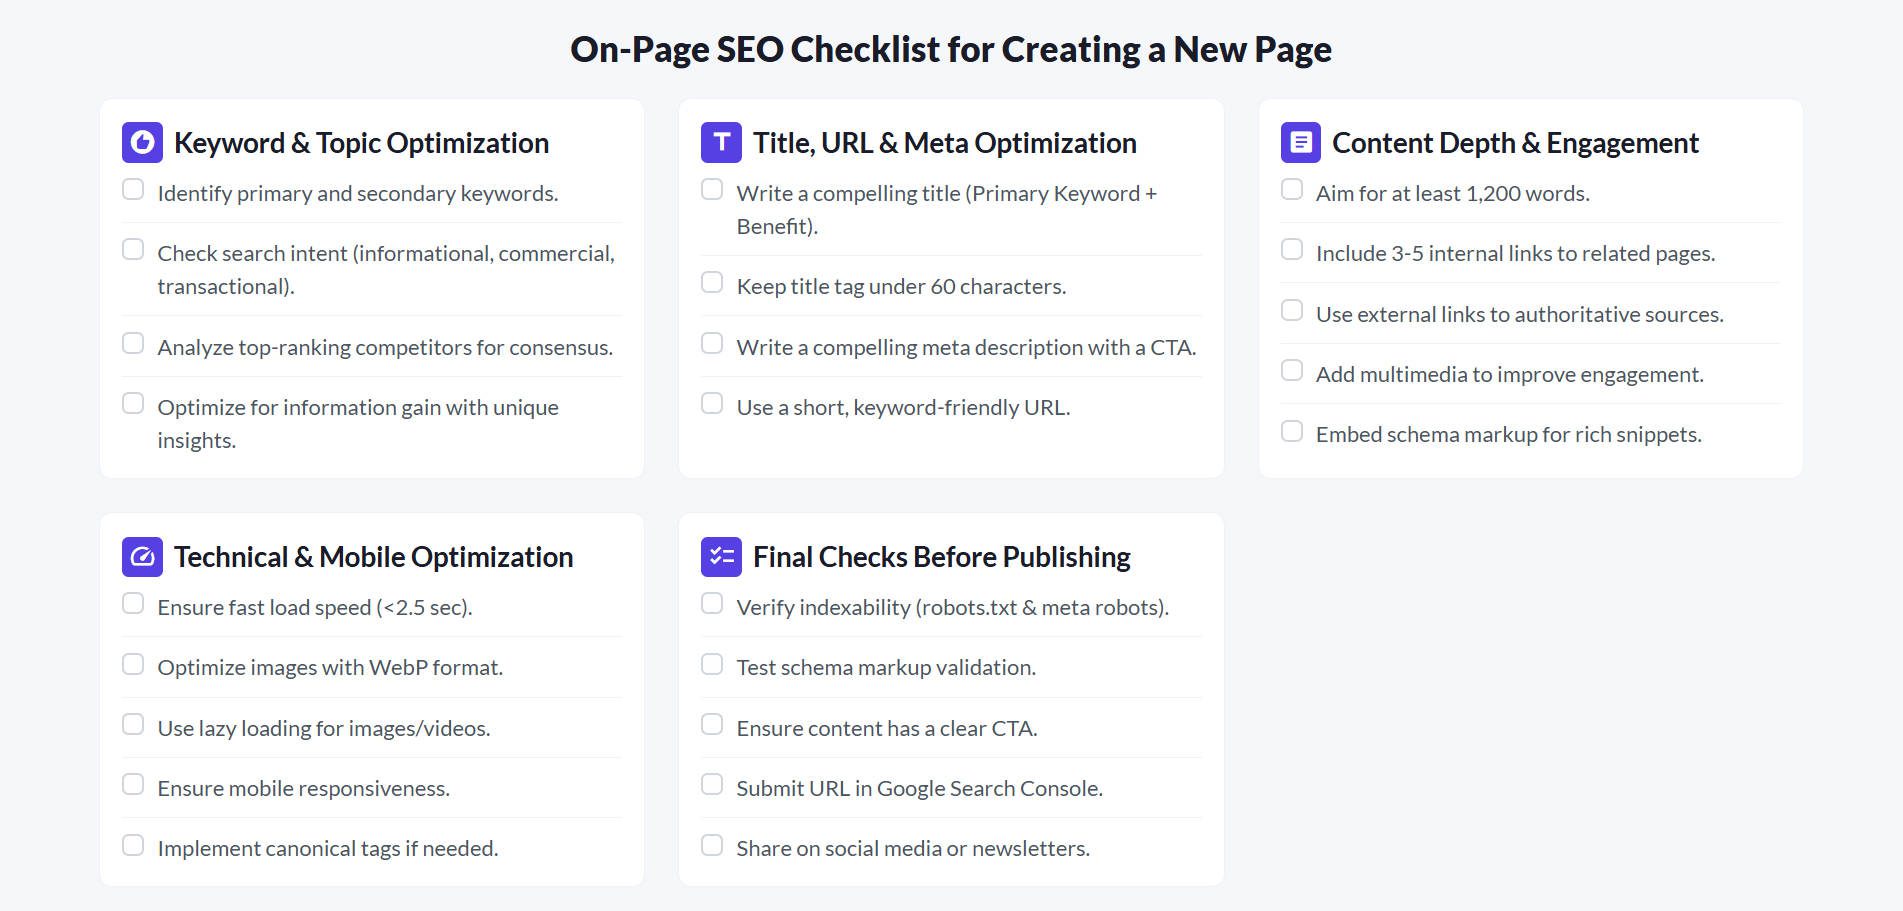Check the verify indexability item

[711, 602]
